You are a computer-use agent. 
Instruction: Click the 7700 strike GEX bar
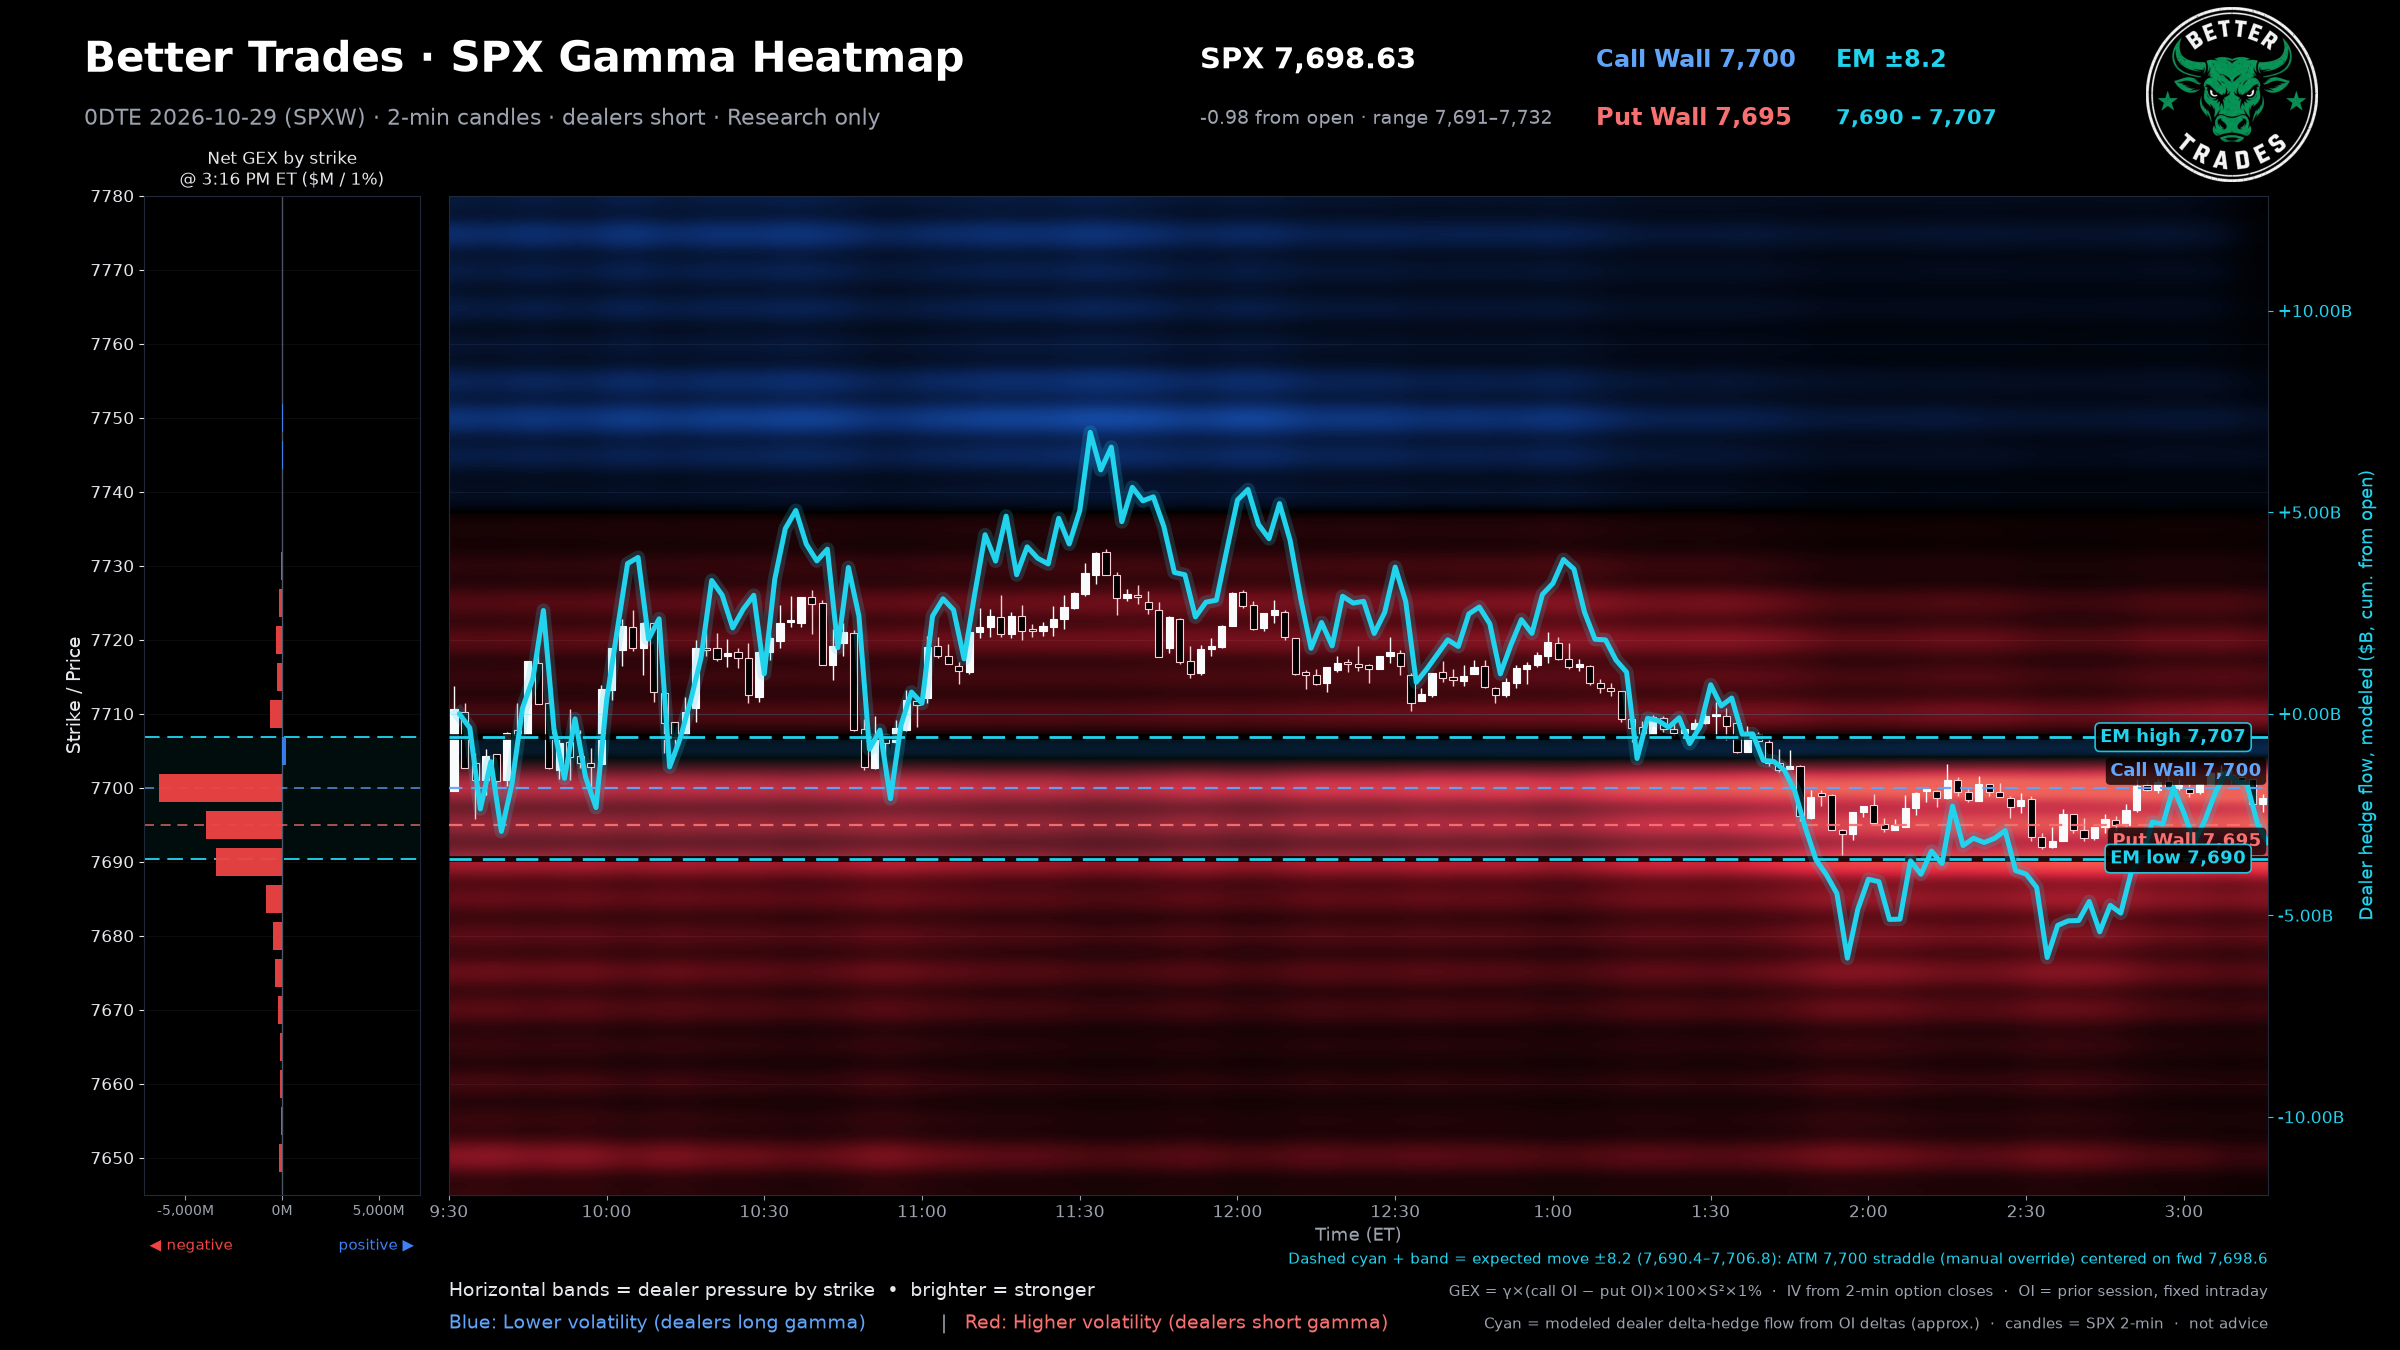pyautogui.click(x=220, y=788)
